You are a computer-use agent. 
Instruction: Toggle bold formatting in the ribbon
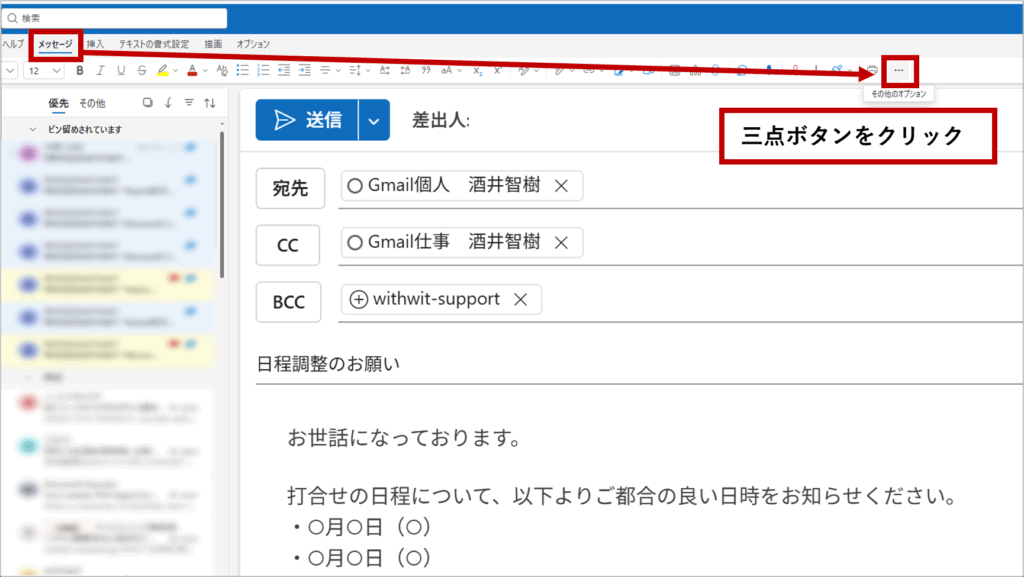click(x=80, y=71)
